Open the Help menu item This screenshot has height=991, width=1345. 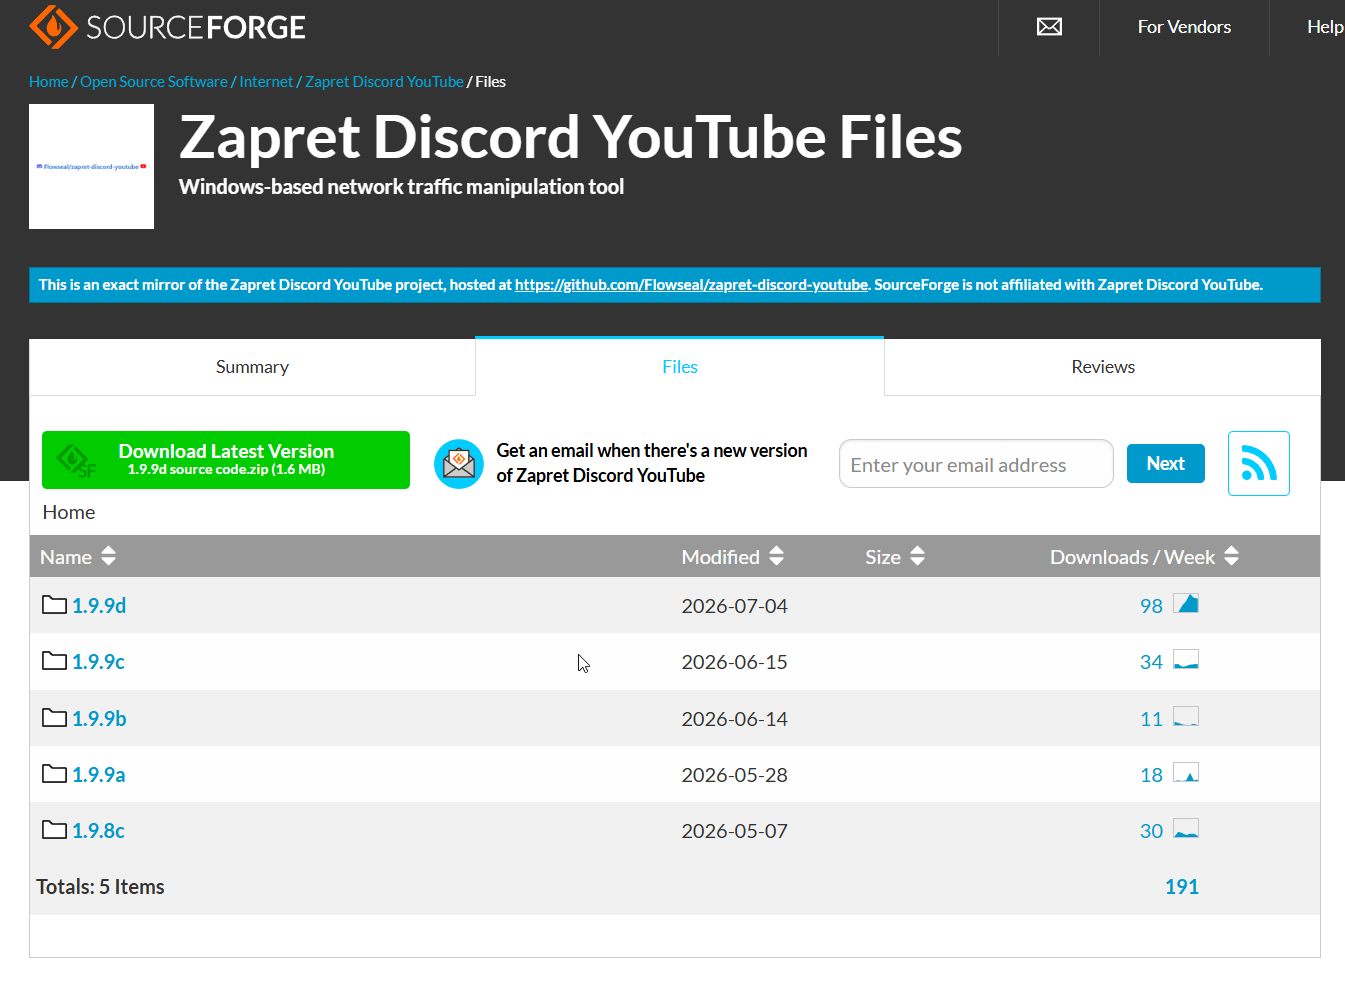(x=1325, y=27)
